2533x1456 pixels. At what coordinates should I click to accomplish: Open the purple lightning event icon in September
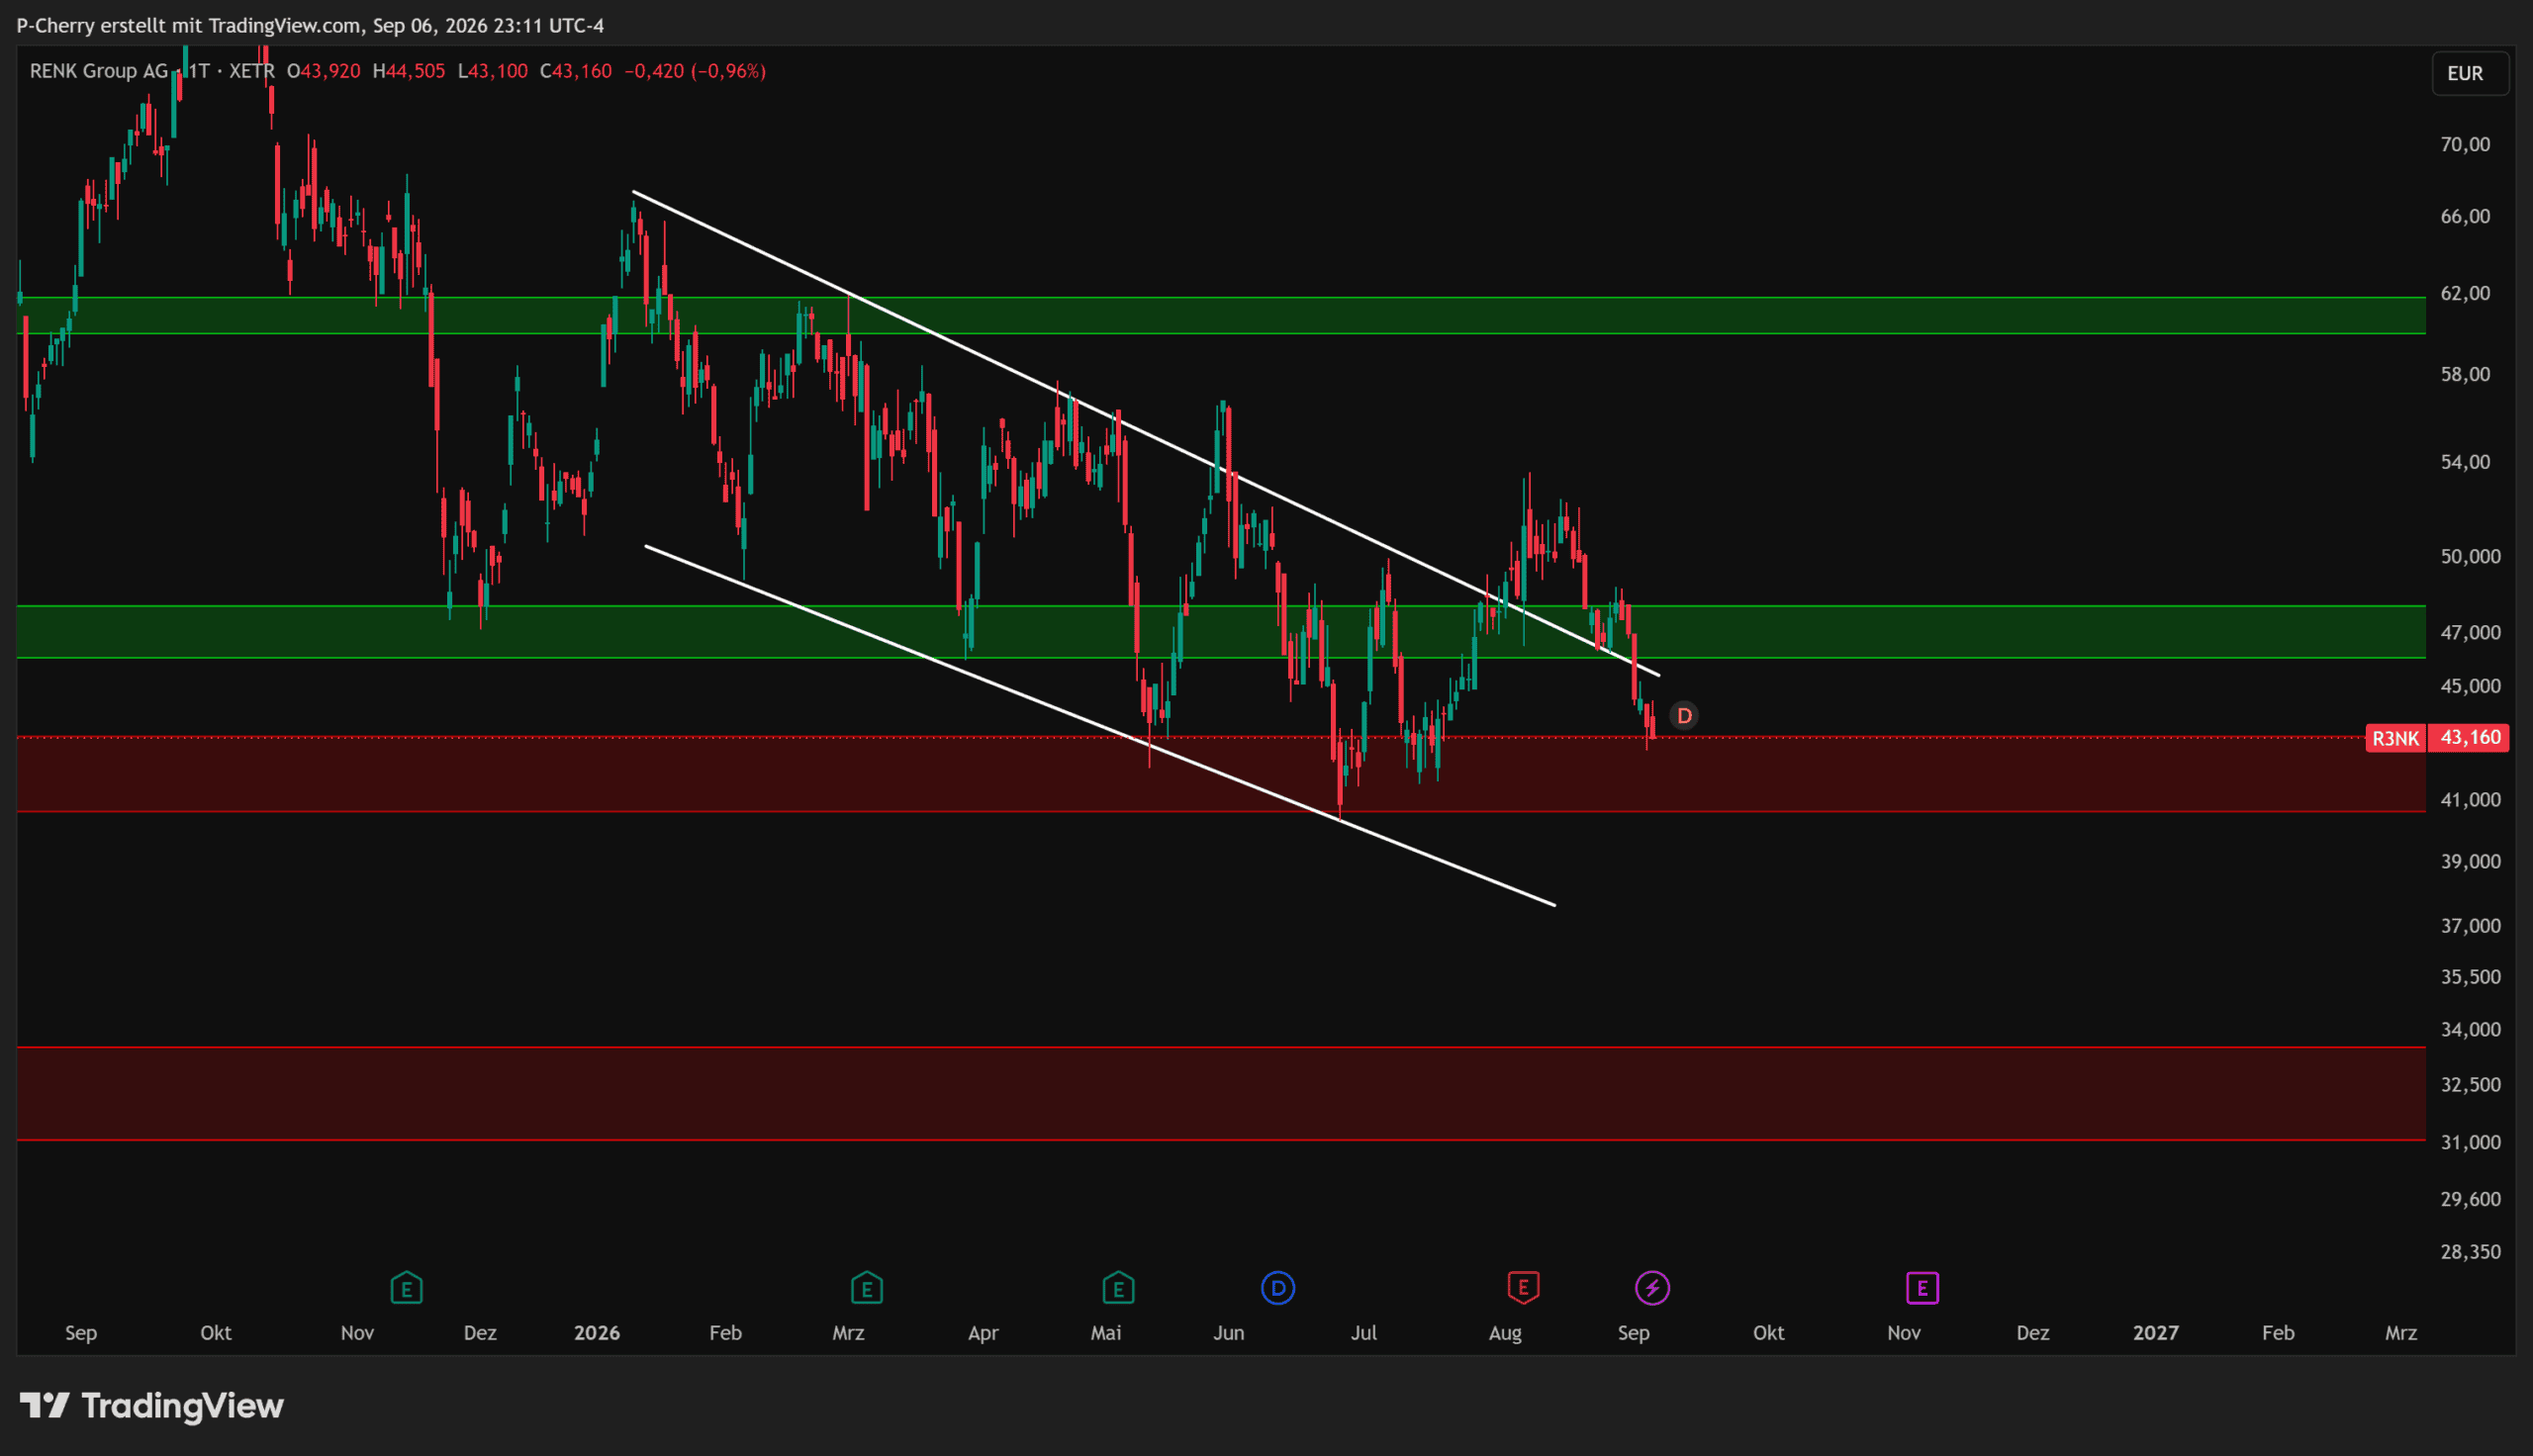1652,1288
